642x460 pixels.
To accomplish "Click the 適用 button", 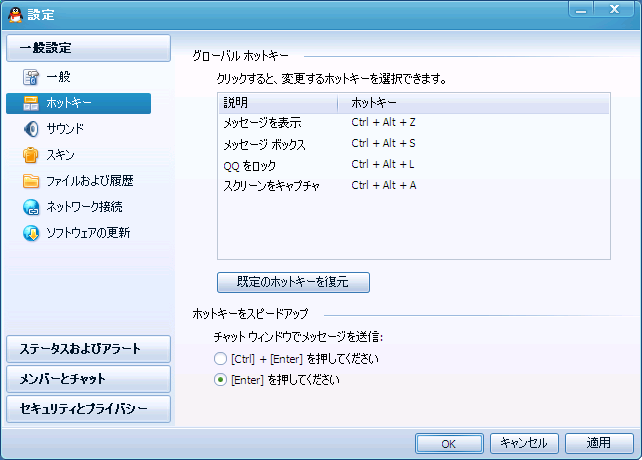I will pos(599,444).
